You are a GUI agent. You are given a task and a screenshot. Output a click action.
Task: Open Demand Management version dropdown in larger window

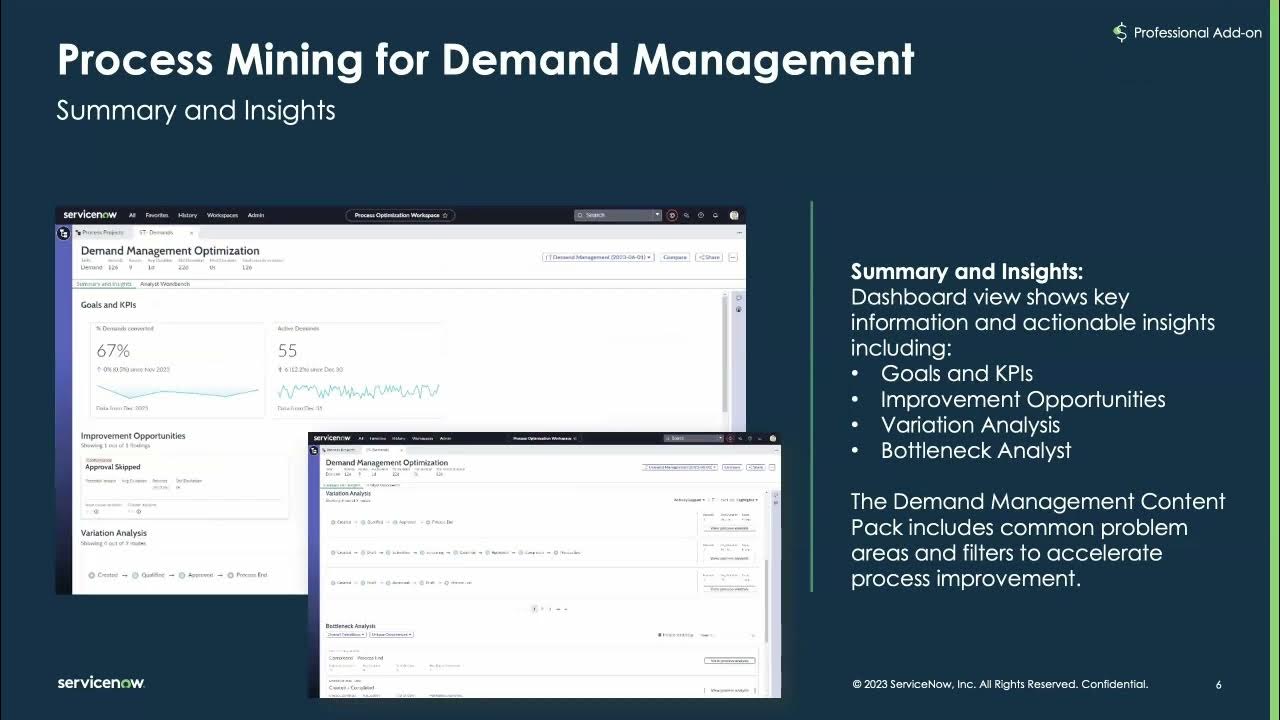(x=598, y=257)
